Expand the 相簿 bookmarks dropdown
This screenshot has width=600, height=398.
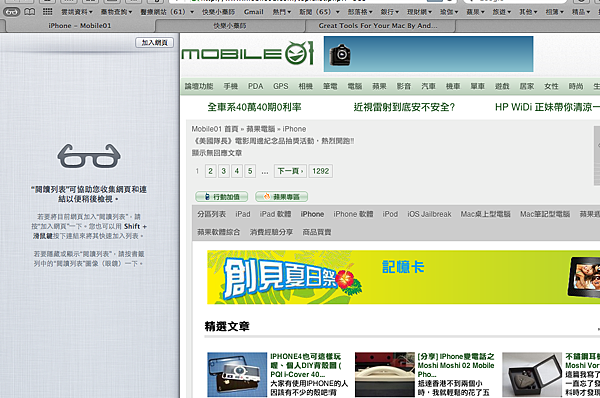click(x=554, y=12)
